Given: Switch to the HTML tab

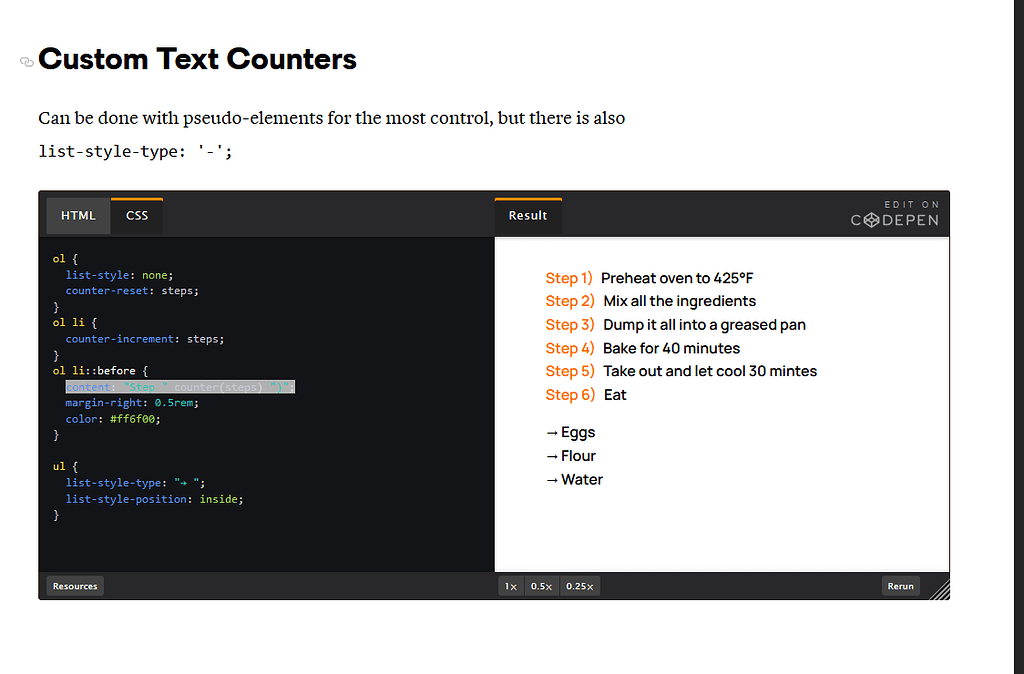Looking at the screenshot, I should click(x=78, y=215).
